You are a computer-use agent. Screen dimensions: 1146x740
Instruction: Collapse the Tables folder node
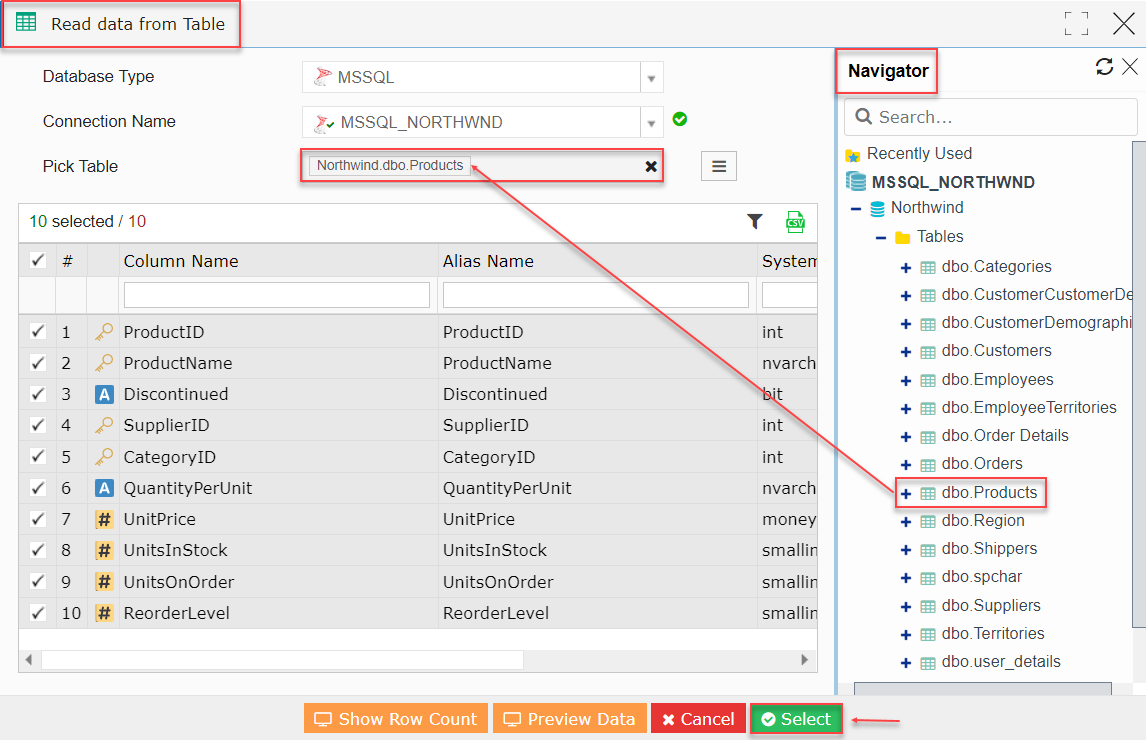[881, 238]
